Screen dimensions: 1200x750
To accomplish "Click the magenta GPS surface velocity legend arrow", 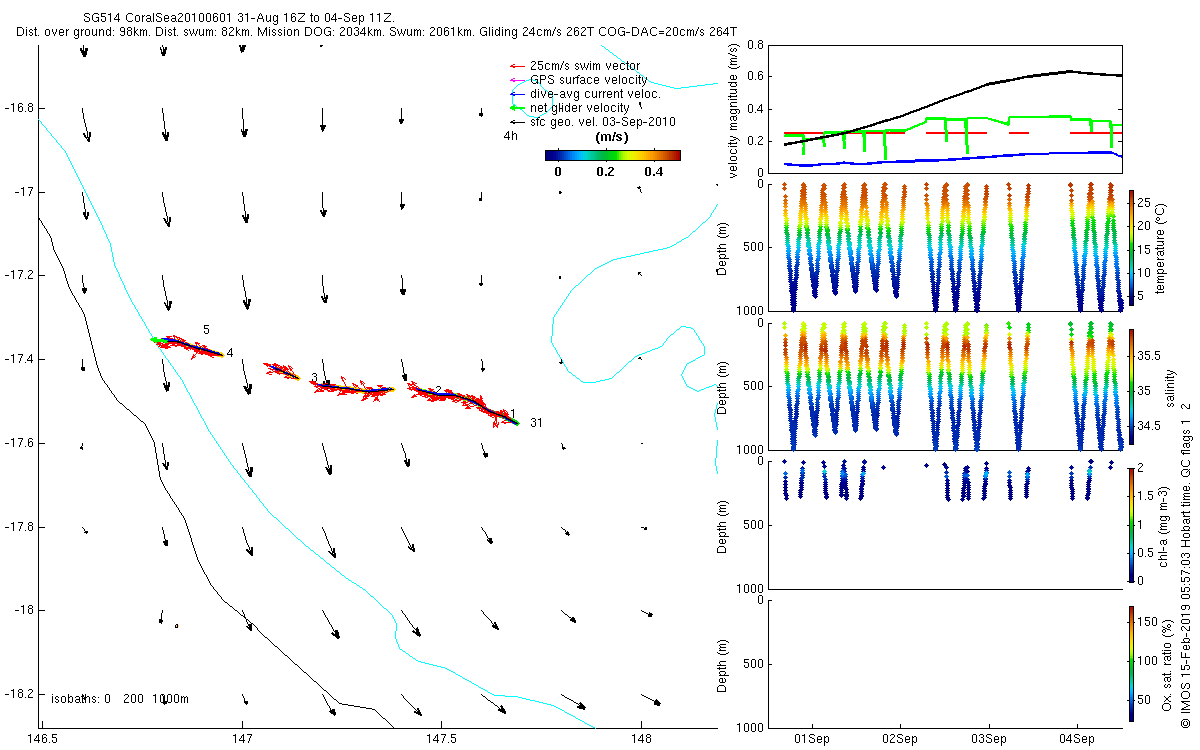I will tap(517, 80).
